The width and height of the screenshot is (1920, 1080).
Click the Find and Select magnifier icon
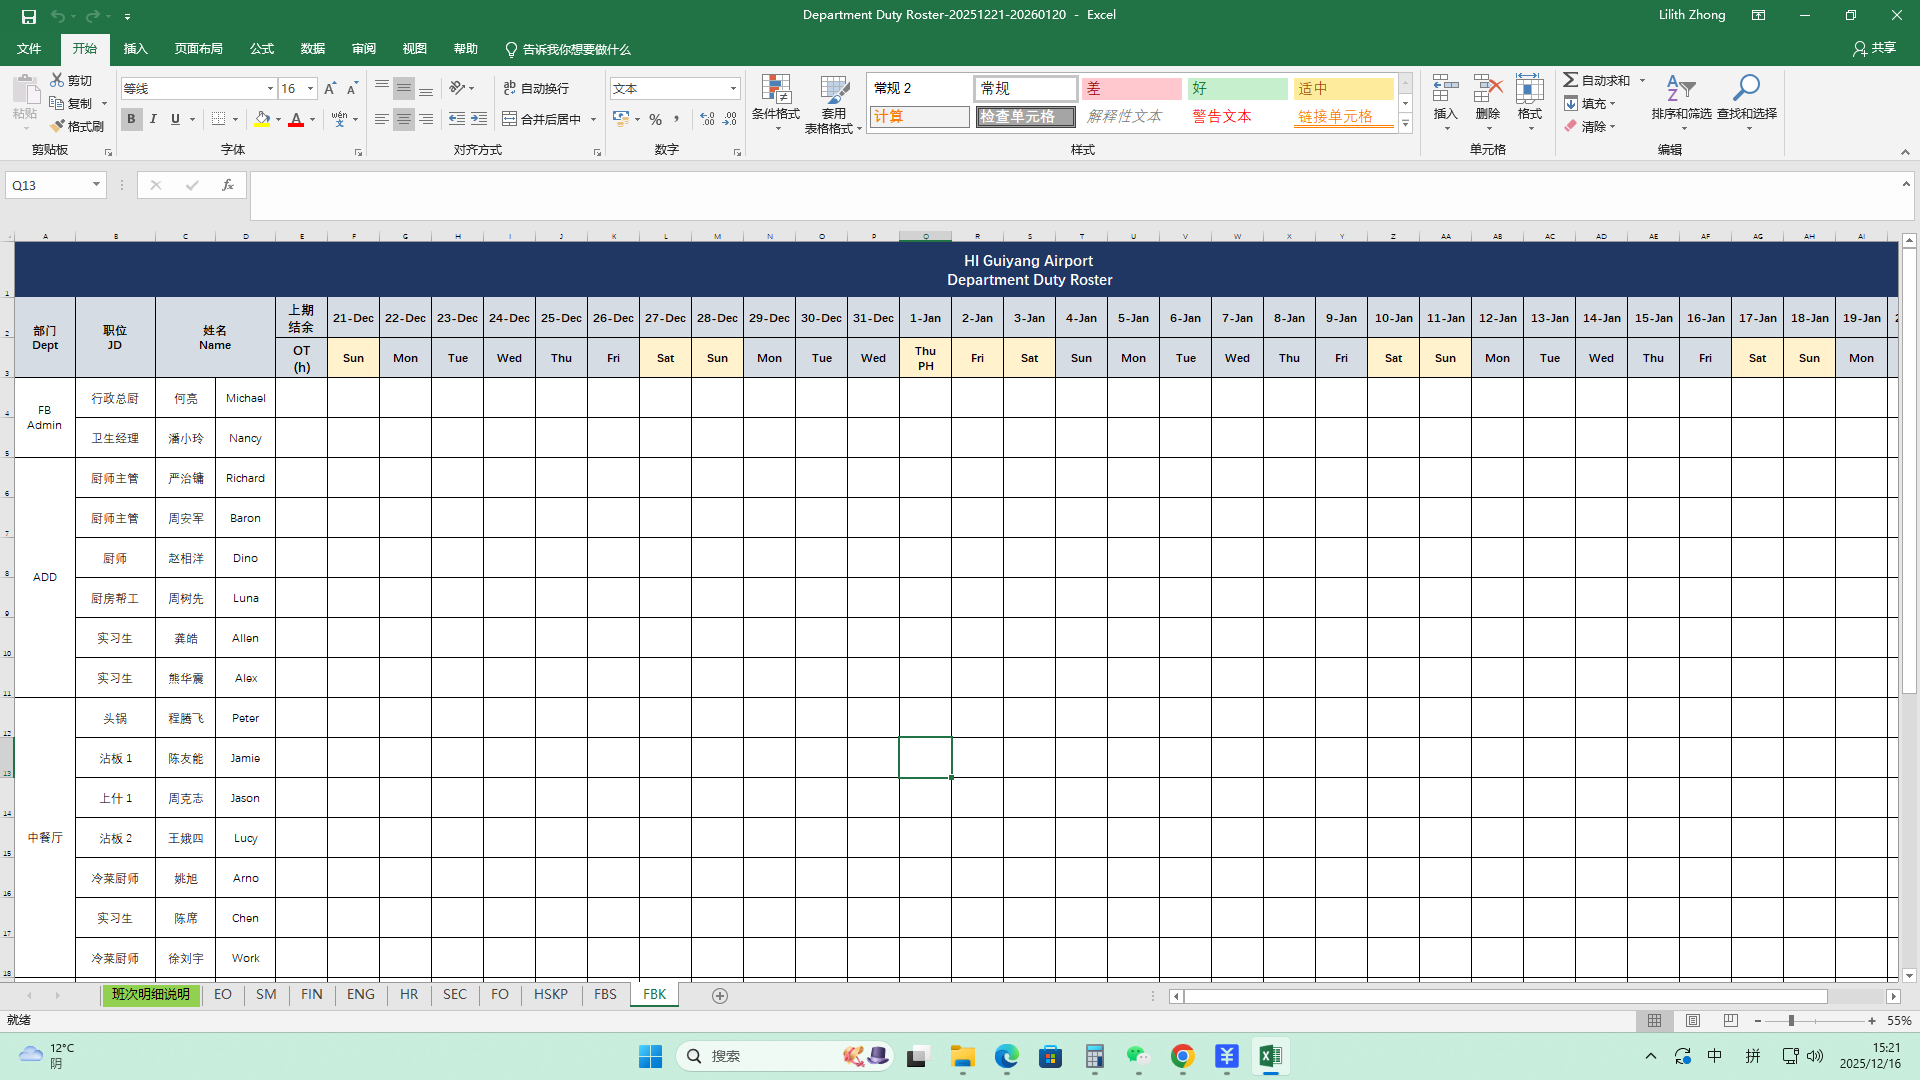click(1746, 90)
